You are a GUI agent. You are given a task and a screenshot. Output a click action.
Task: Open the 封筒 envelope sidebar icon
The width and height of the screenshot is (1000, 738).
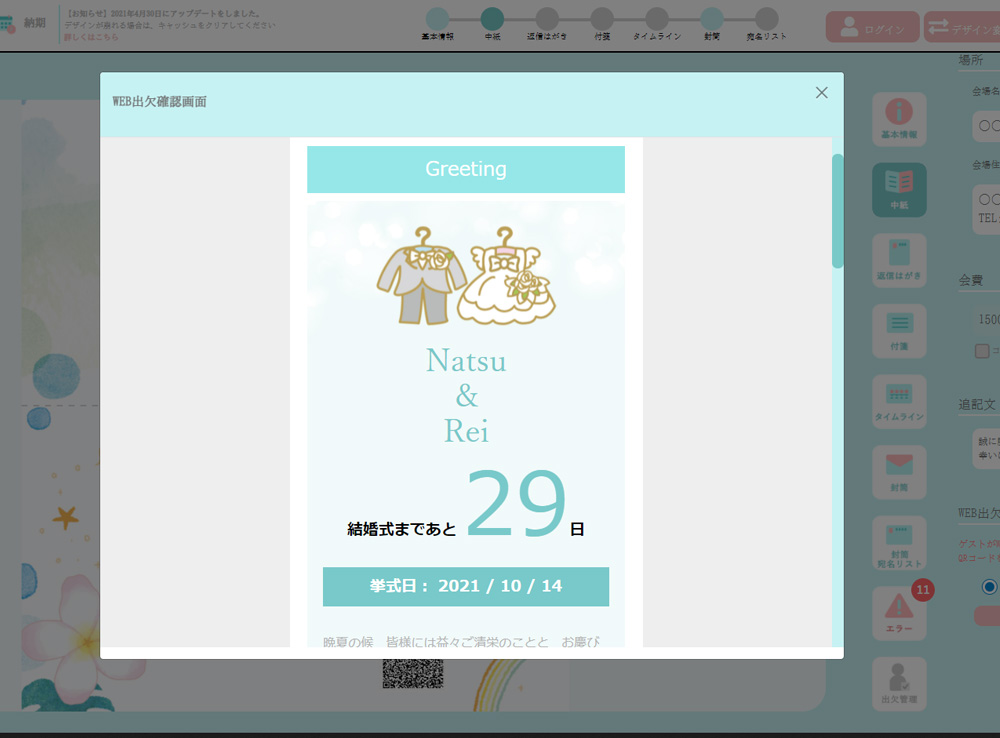pos(899,472)
